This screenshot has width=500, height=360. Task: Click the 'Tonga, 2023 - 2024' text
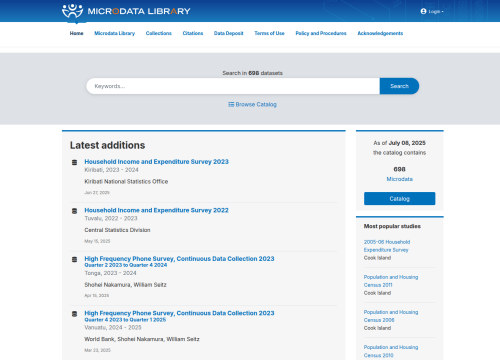click(110, 273)
